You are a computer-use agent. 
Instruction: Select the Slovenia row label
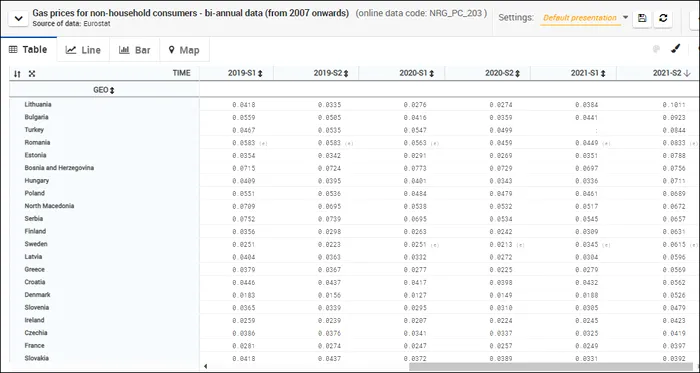[x=37, y=307]
